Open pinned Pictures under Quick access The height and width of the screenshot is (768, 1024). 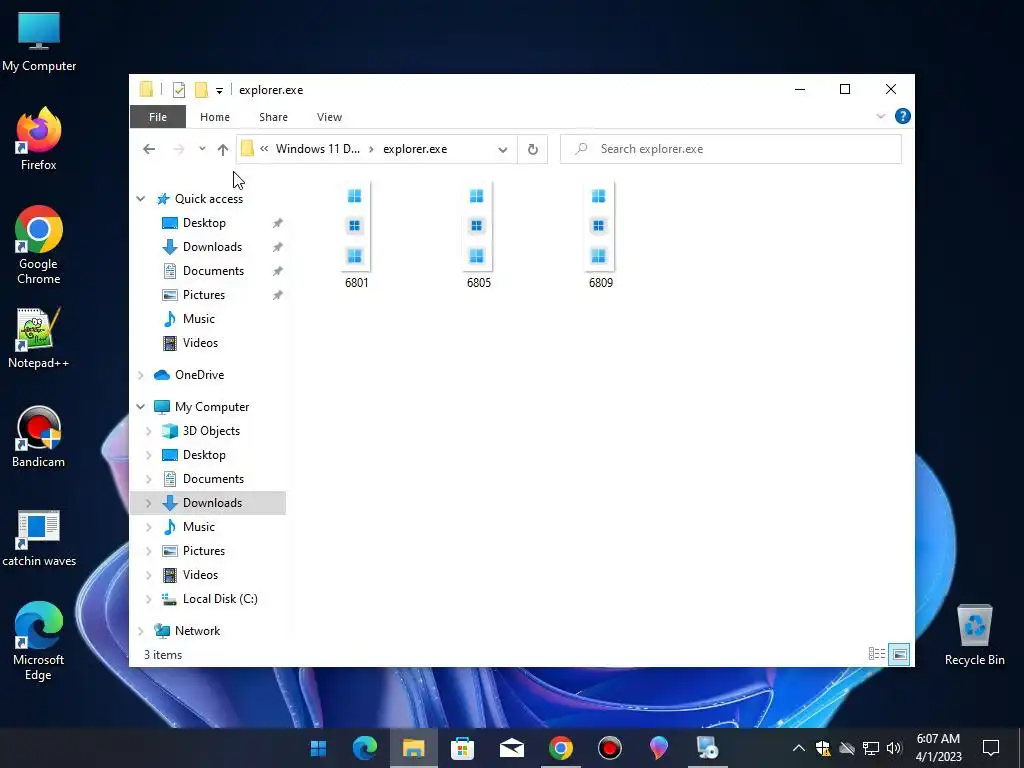pyautogui.click(x=204, y=295)
